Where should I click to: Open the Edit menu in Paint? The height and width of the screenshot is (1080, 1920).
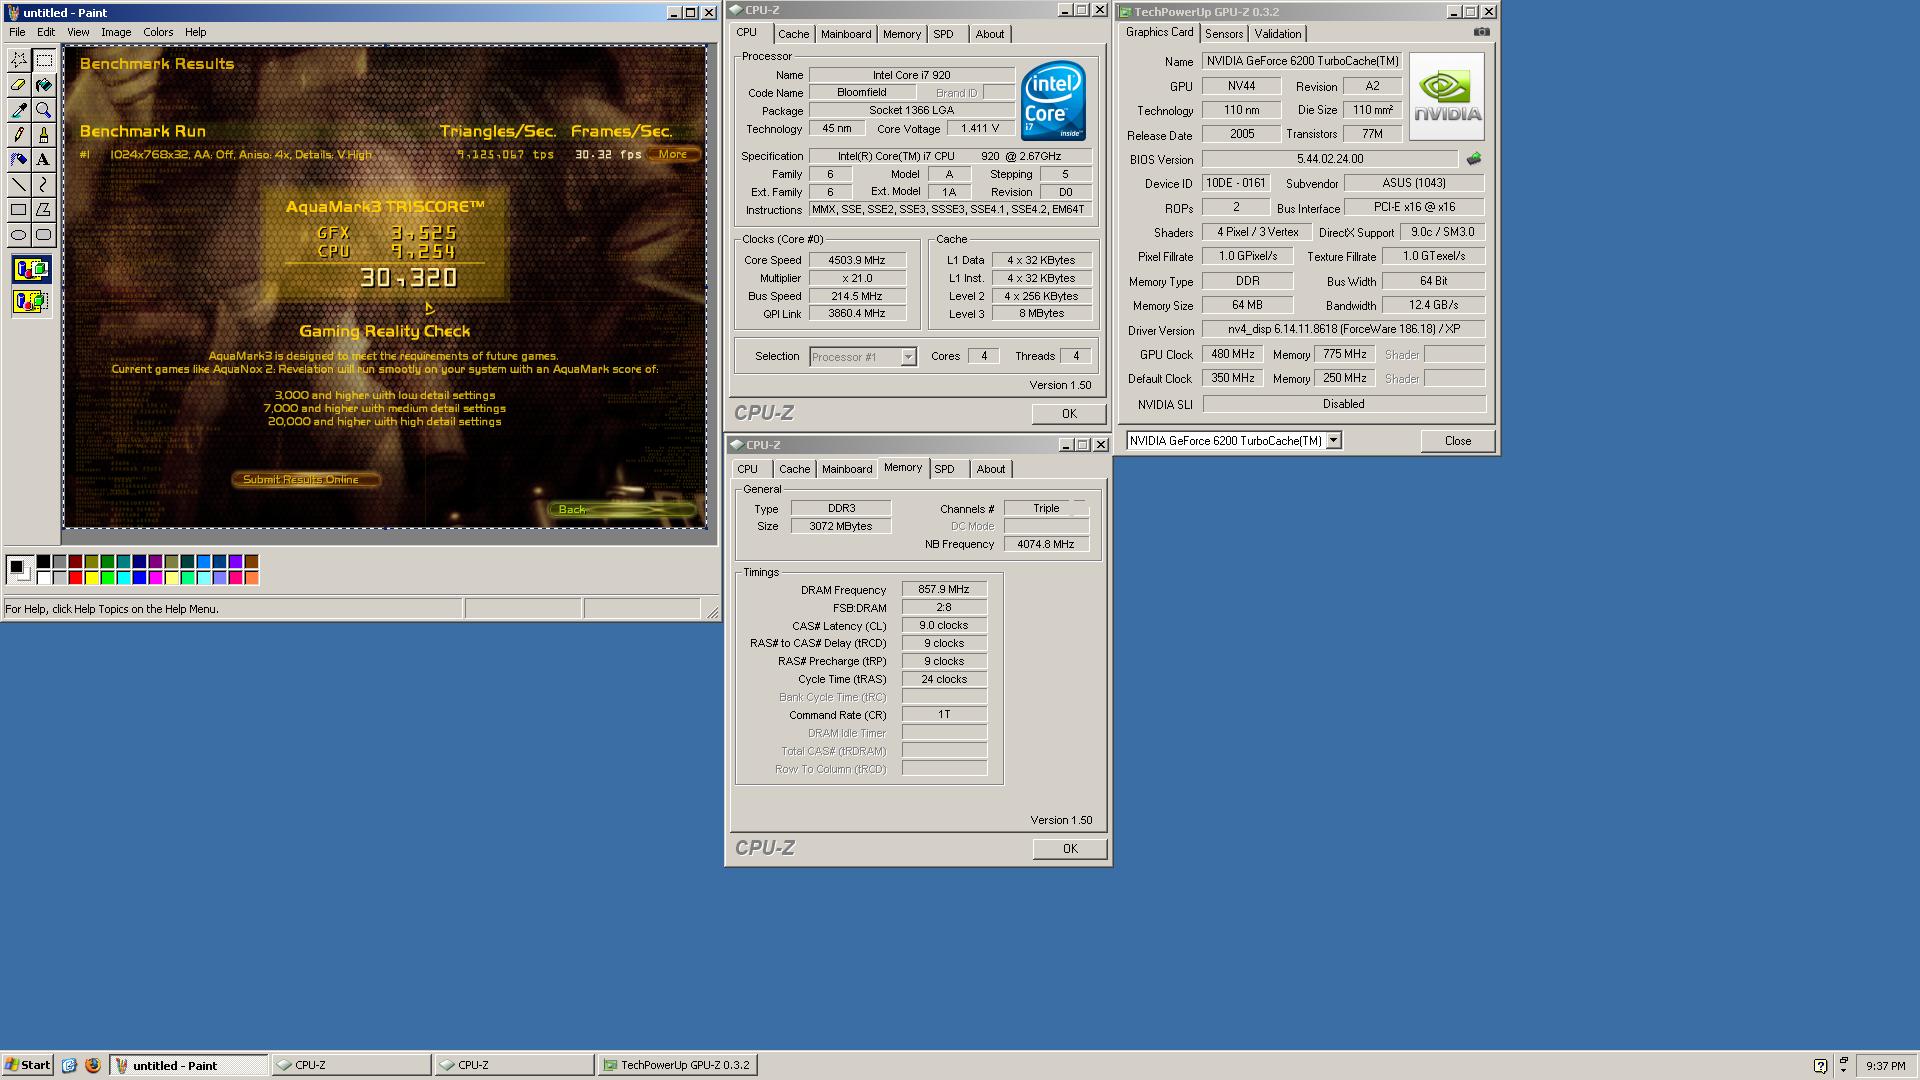pyautogui.click(x=46, y=32)
